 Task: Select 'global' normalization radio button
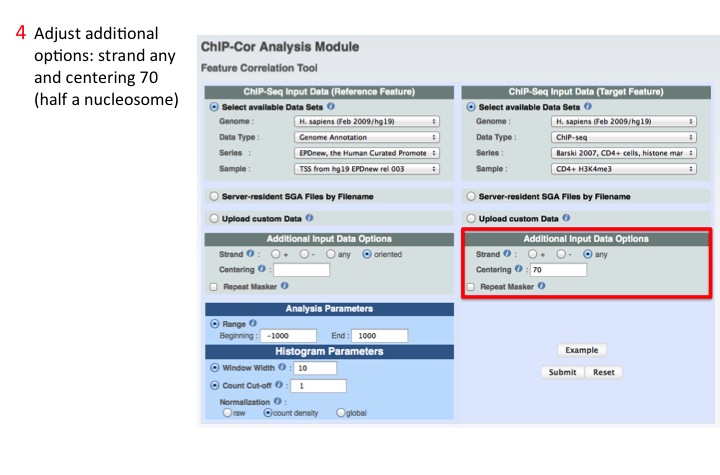coord(341,413)
